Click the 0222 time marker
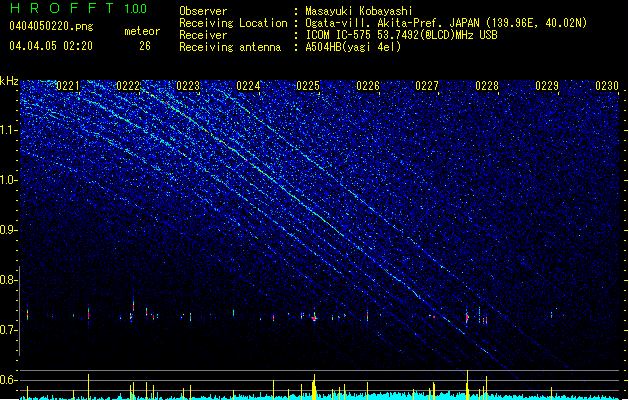Viewport: 629px width, 400px height. pos(128,86)
